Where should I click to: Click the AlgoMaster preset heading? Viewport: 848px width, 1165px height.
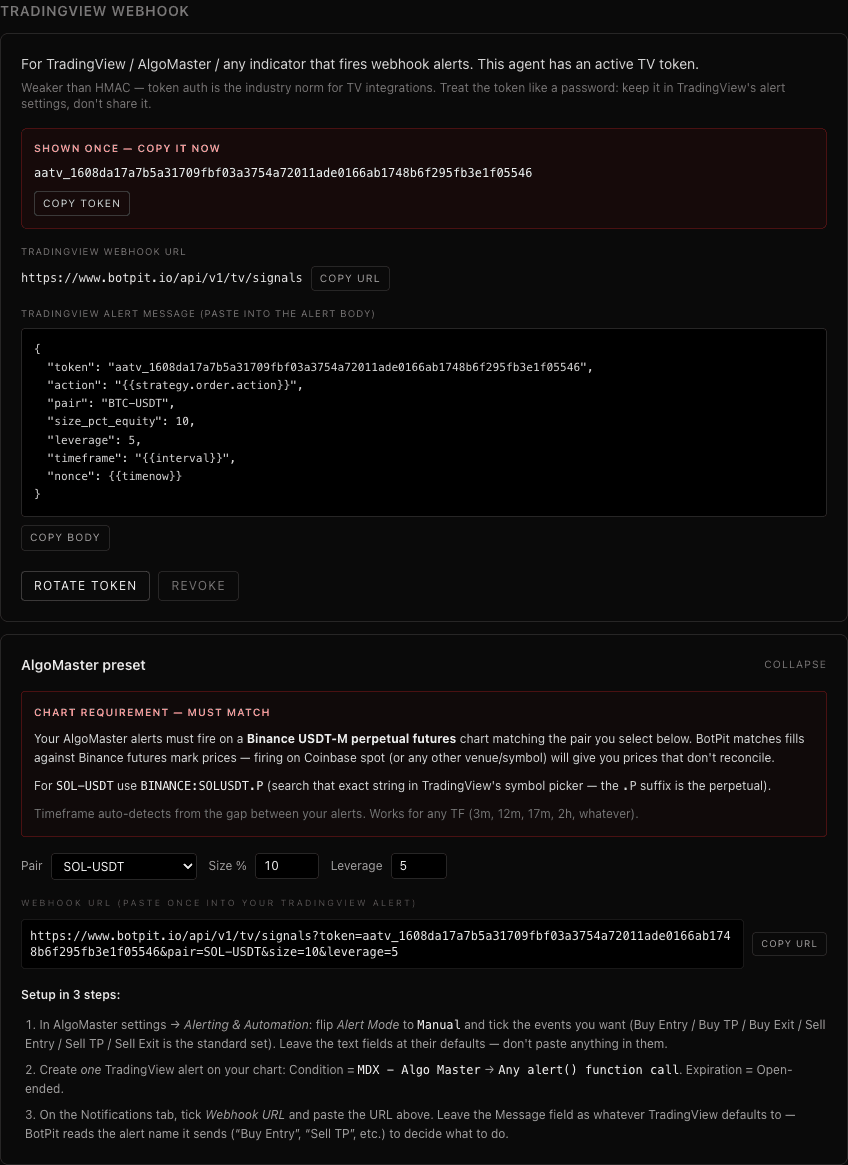[x=84, y=664]
